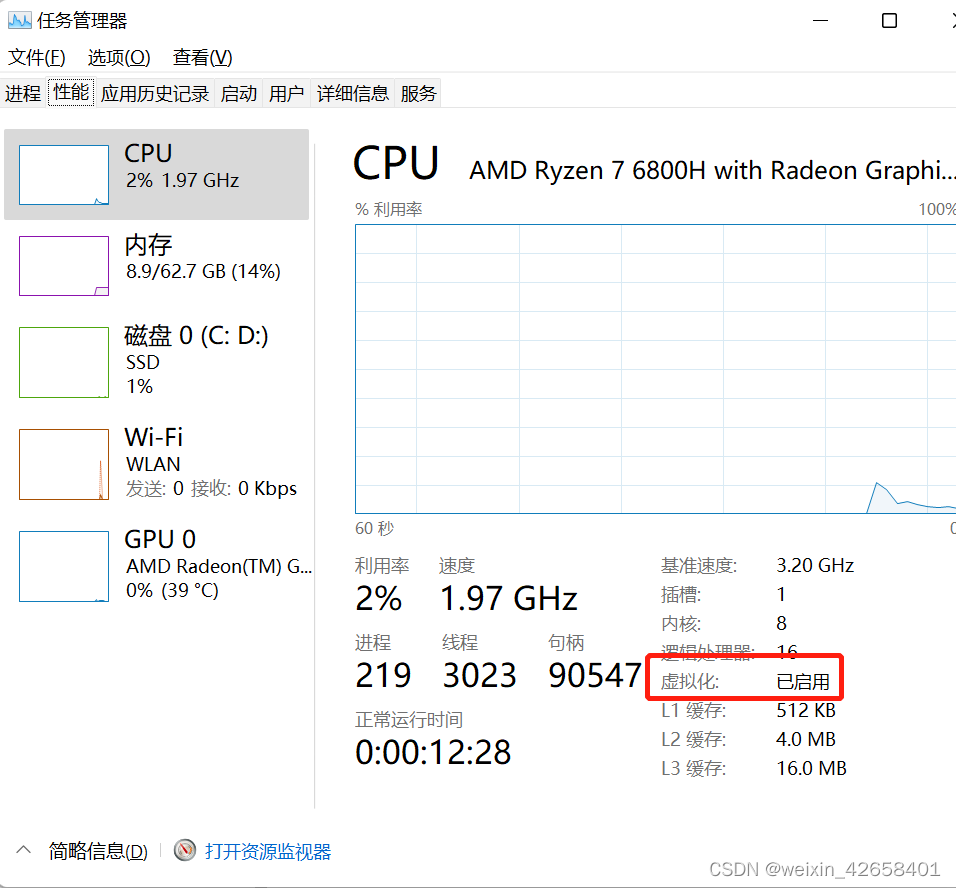This screenshot has width=956, height=888.
Task: Click the Wi-Fi WLAN label
Action: coord(154,450)
